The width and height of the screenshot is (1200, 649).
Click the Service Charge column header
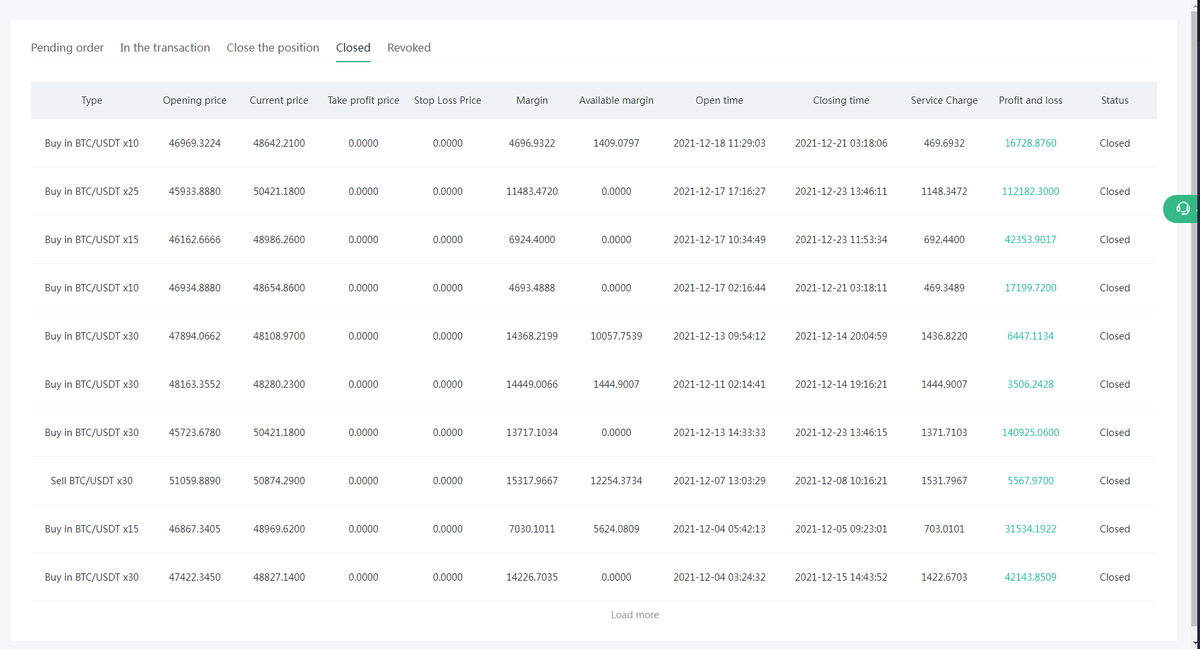coord(944,100)
